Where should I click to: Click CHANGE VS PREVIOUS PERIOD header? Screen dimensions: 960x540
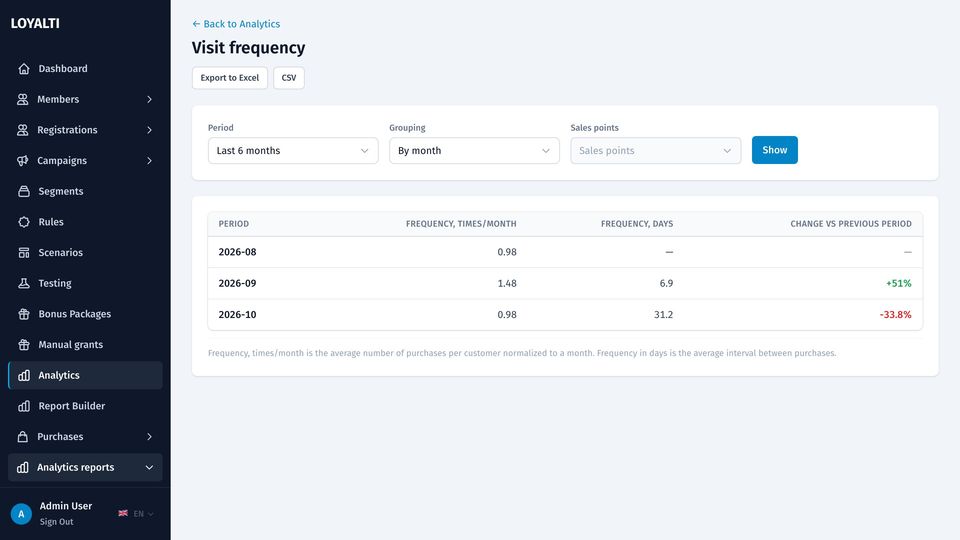tap(851, 223)
